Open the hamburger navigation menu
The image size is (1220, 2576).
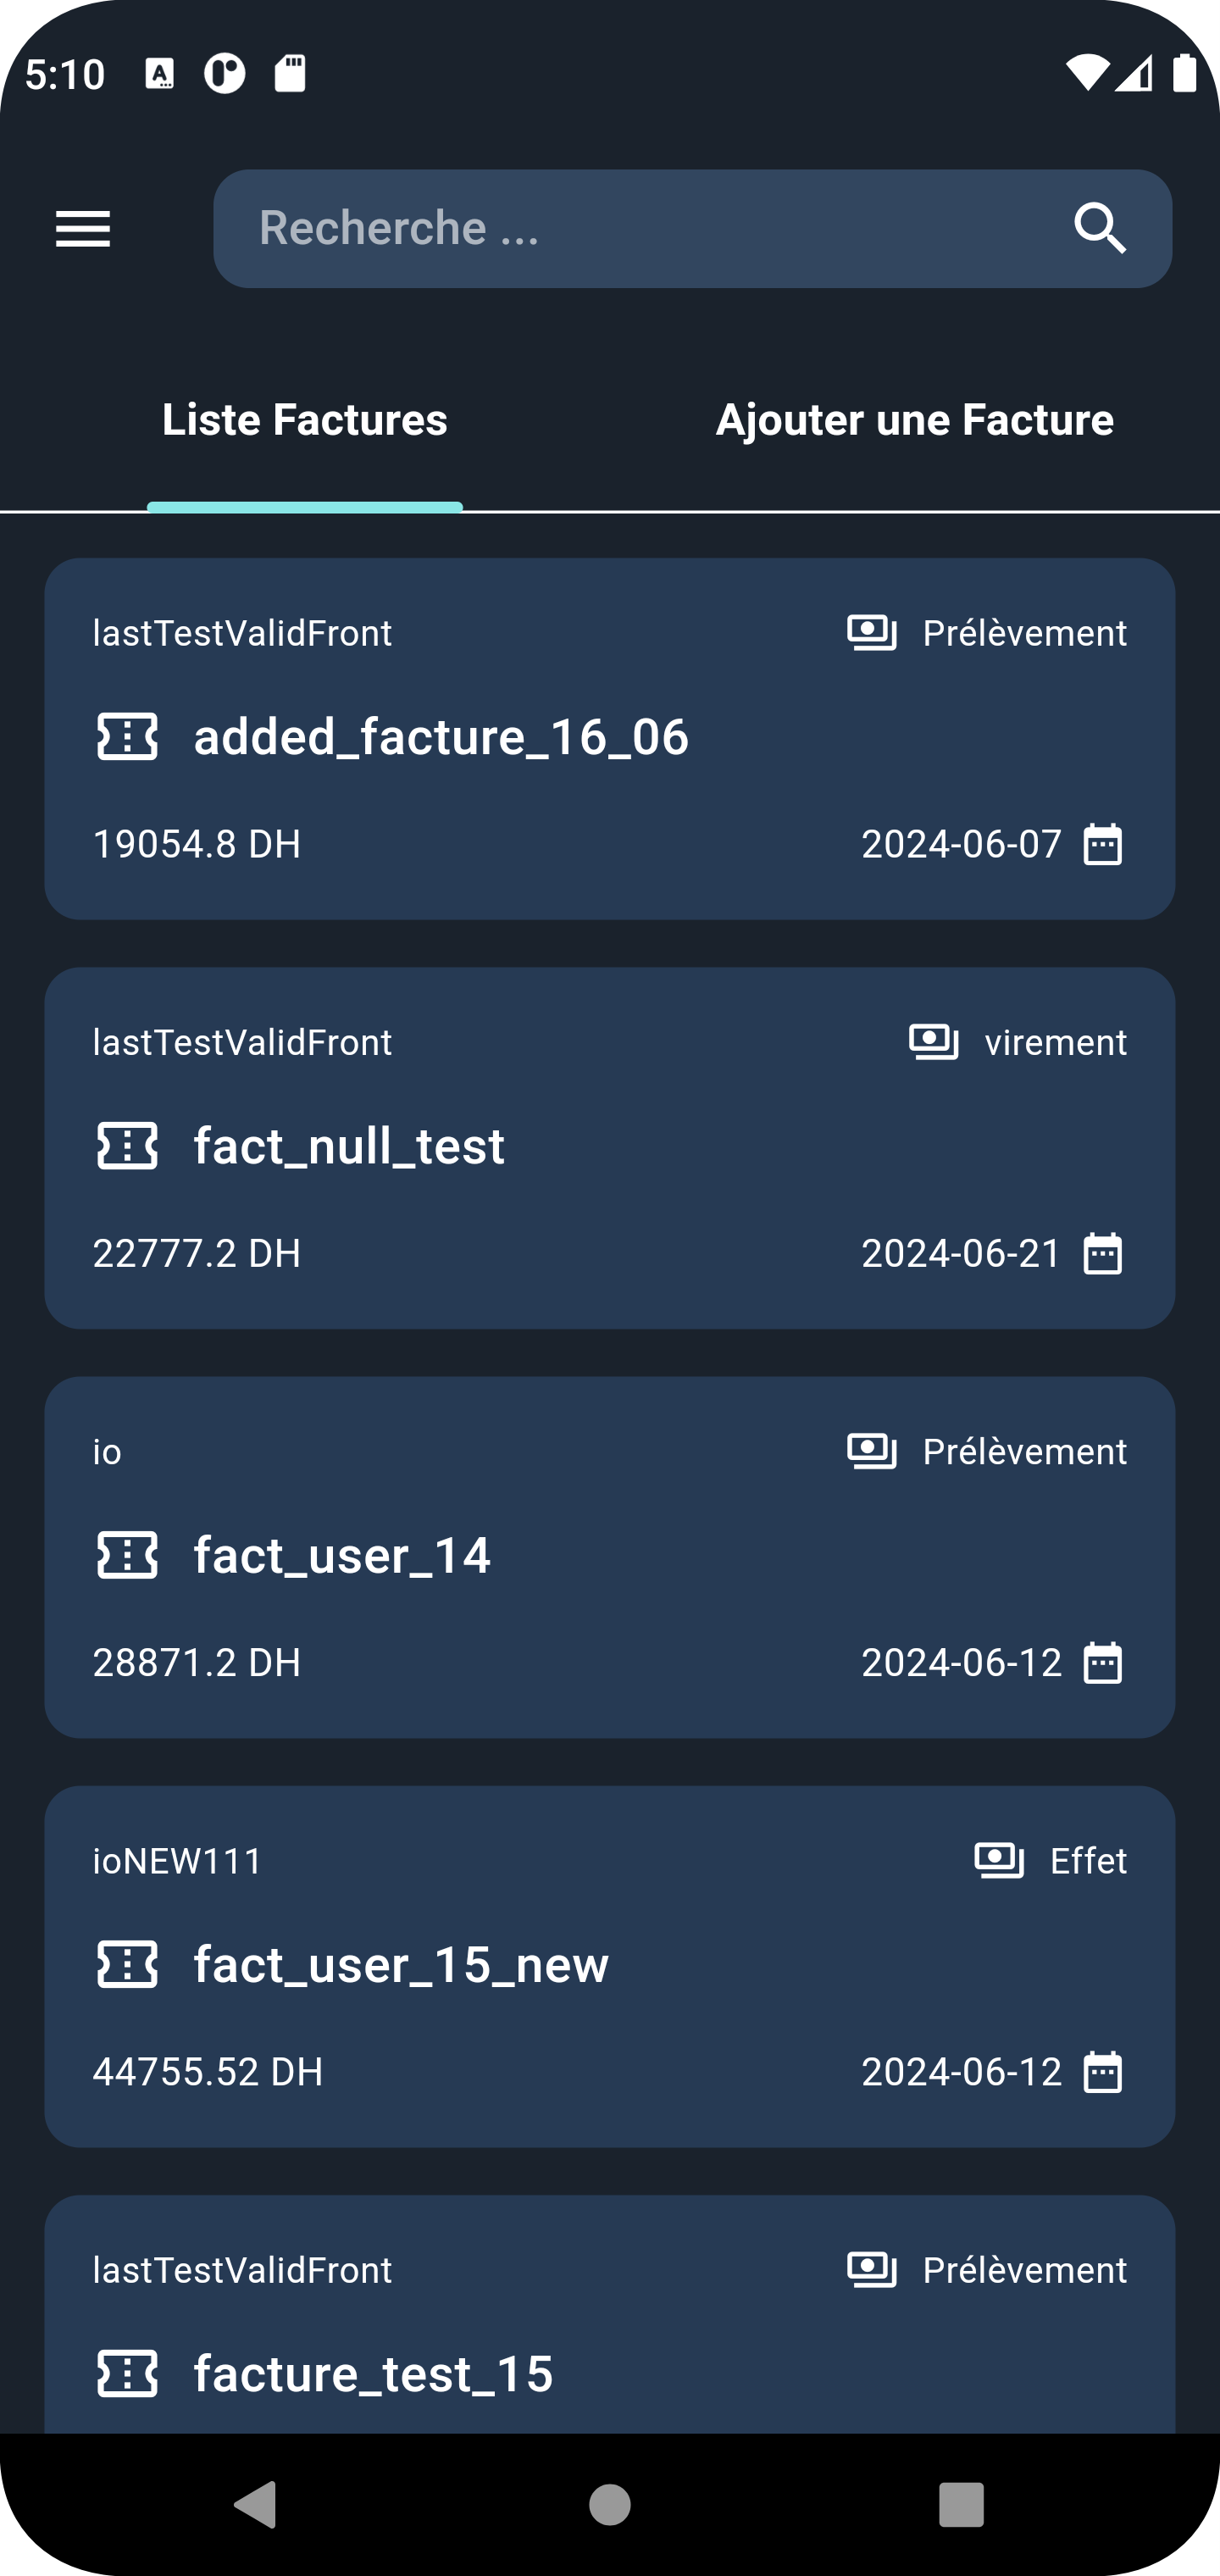click(x=83, y=229)
